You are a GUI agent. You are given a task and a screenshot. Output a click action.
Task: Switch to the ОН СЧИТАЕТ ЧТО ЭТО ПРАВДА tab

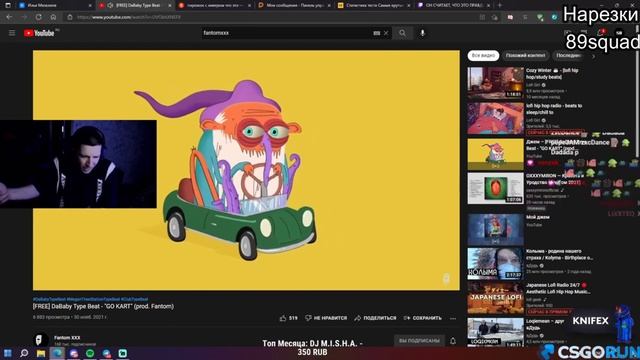[x=453, y=5]
